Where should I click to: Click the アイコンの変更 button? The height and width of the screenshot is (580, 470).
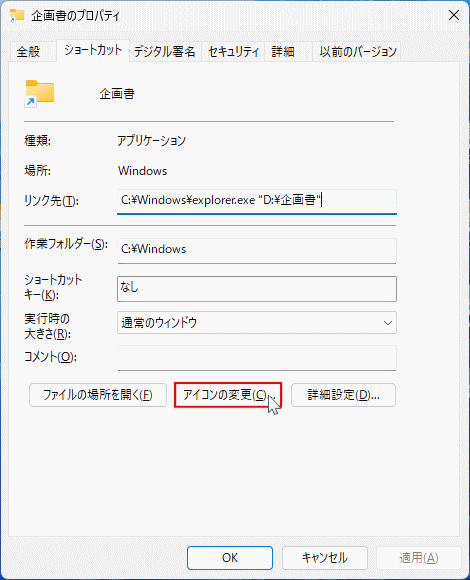(228, 395)
